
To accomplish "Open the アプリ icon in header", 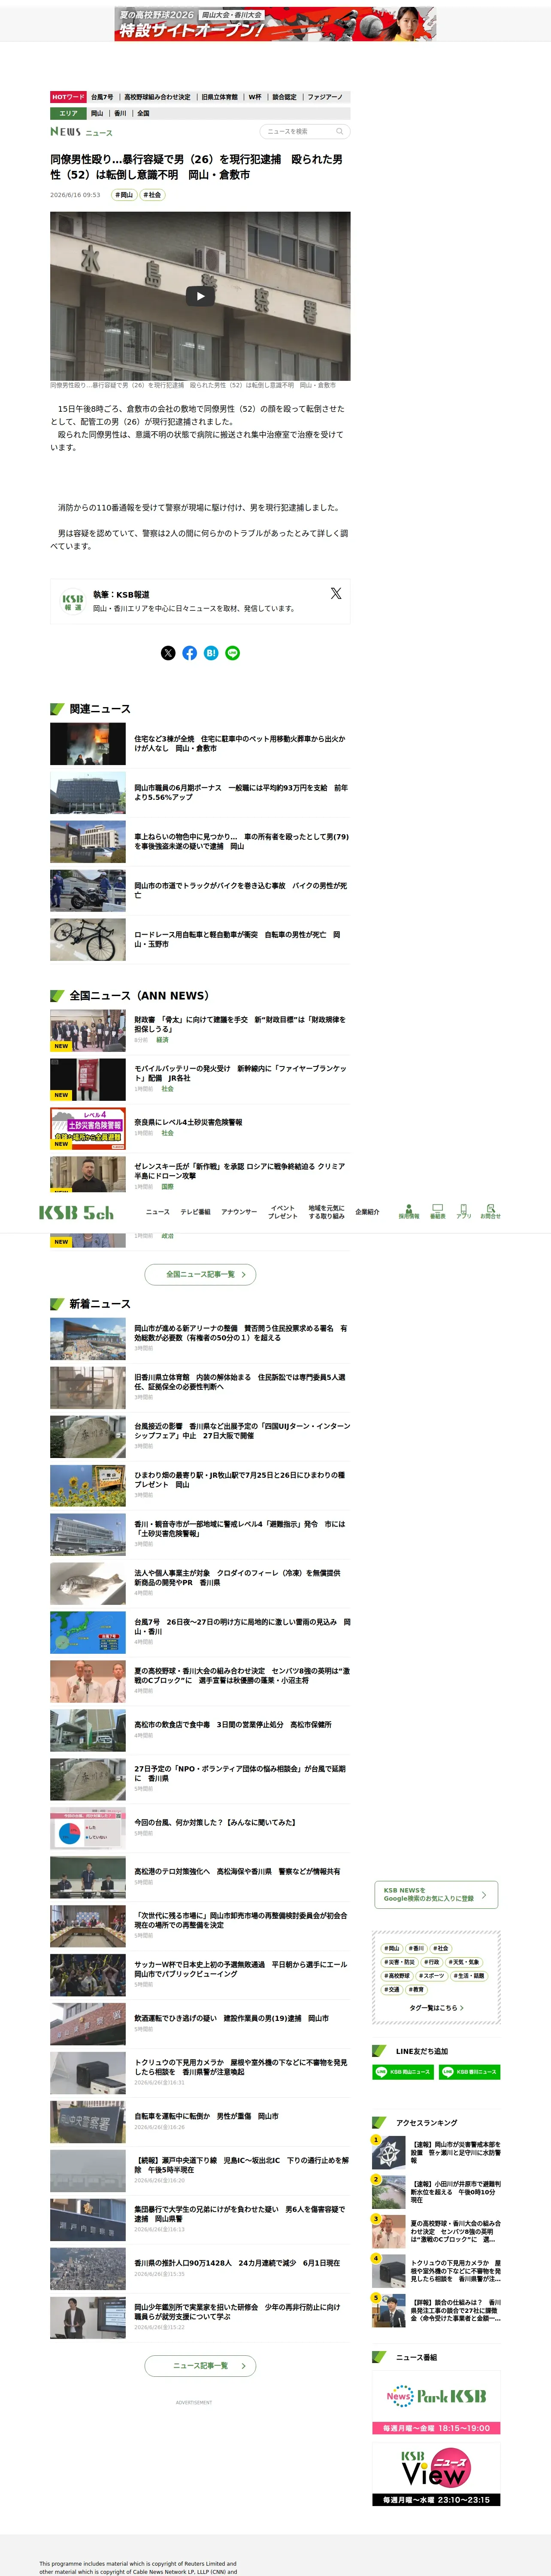I will 464,1211.
